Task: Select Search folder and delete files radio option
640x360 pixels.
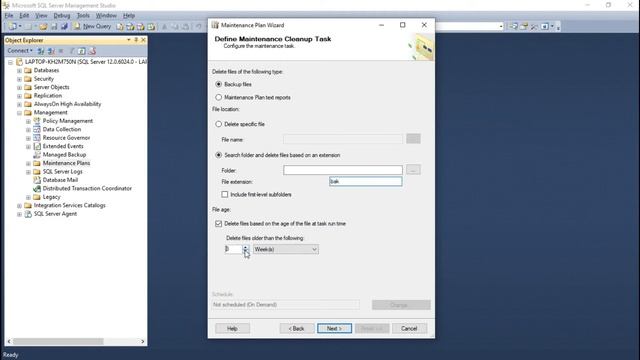Action: click(219, 155)
